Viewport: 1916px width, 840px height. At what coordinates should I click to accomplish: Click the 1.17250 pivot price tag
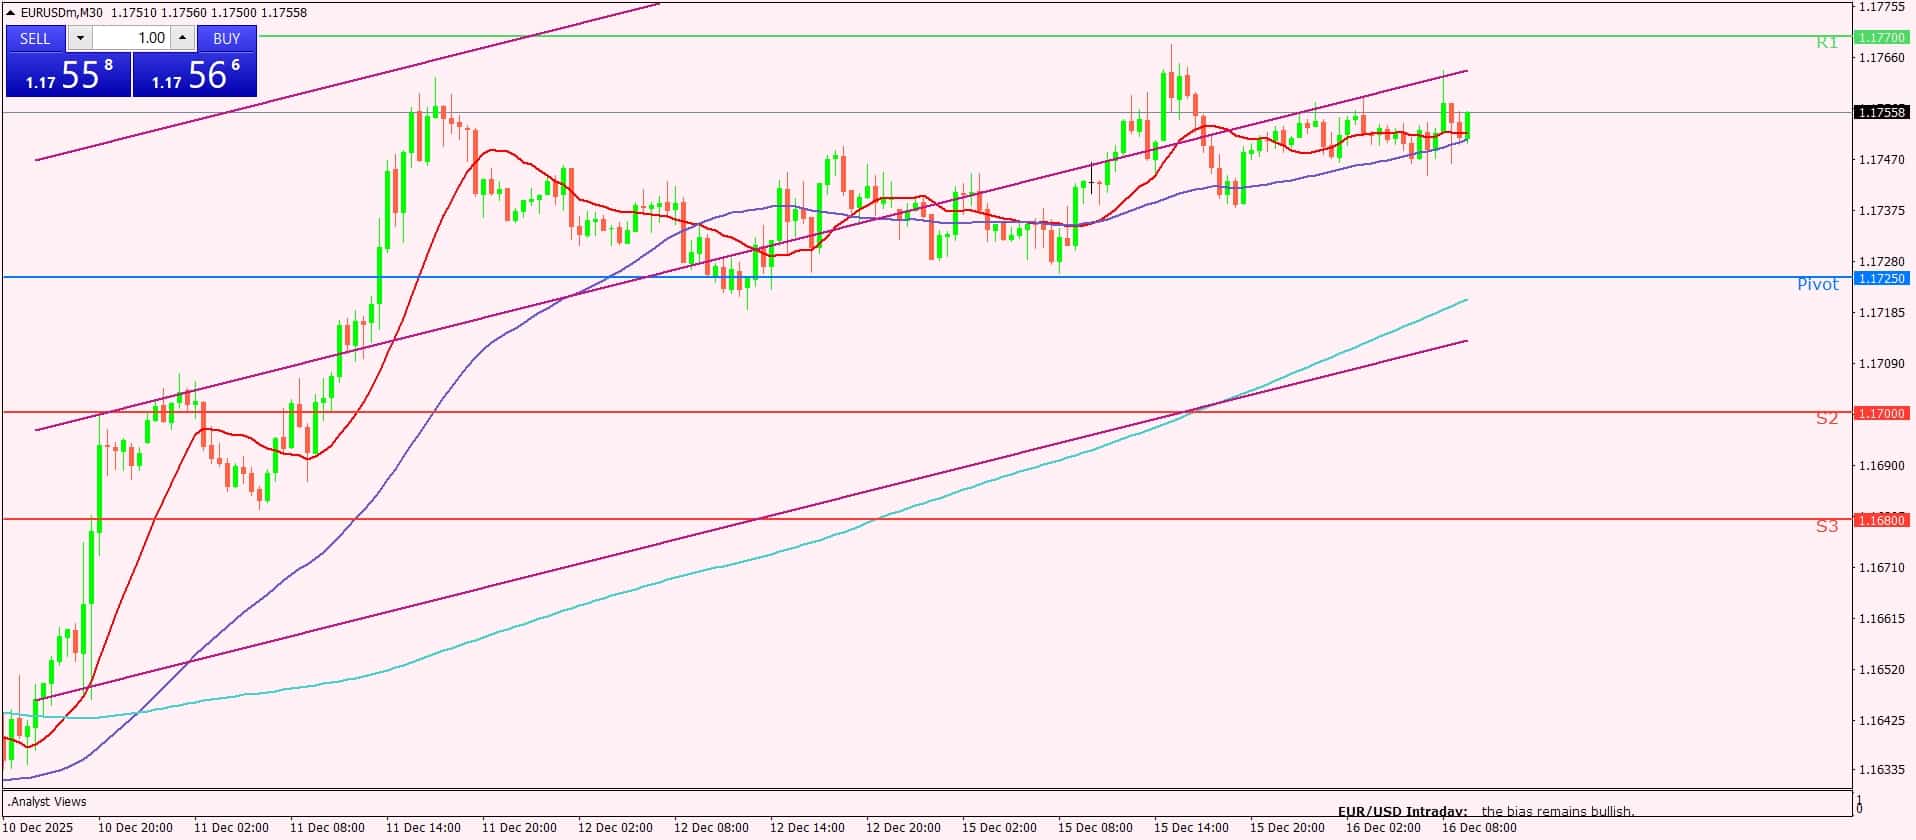[1880, 278]
